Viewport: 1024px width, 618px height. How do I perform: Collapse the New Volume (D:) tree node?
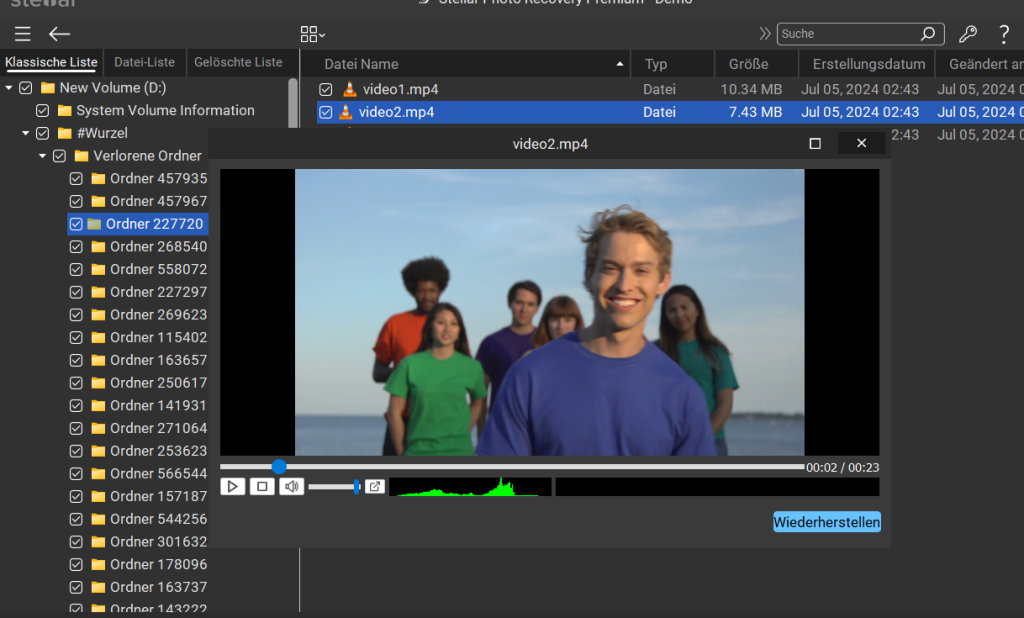pyautogui.click(x=9, y=88)
